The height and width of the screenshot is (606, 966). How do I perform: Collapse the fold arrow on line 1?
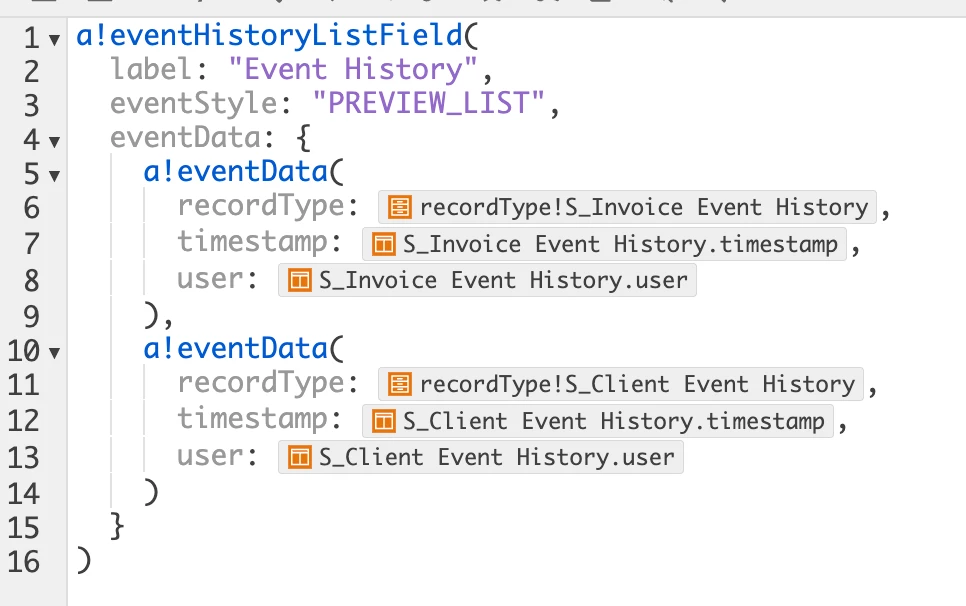coord(54,40)
